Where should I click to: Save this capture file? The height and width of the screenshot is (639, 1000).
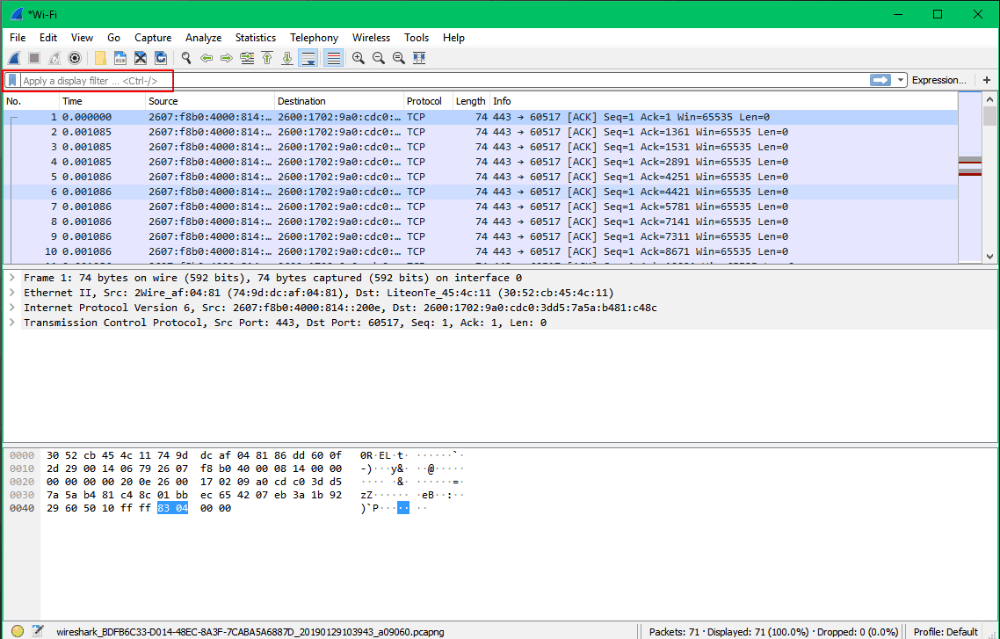pos(120,58)
